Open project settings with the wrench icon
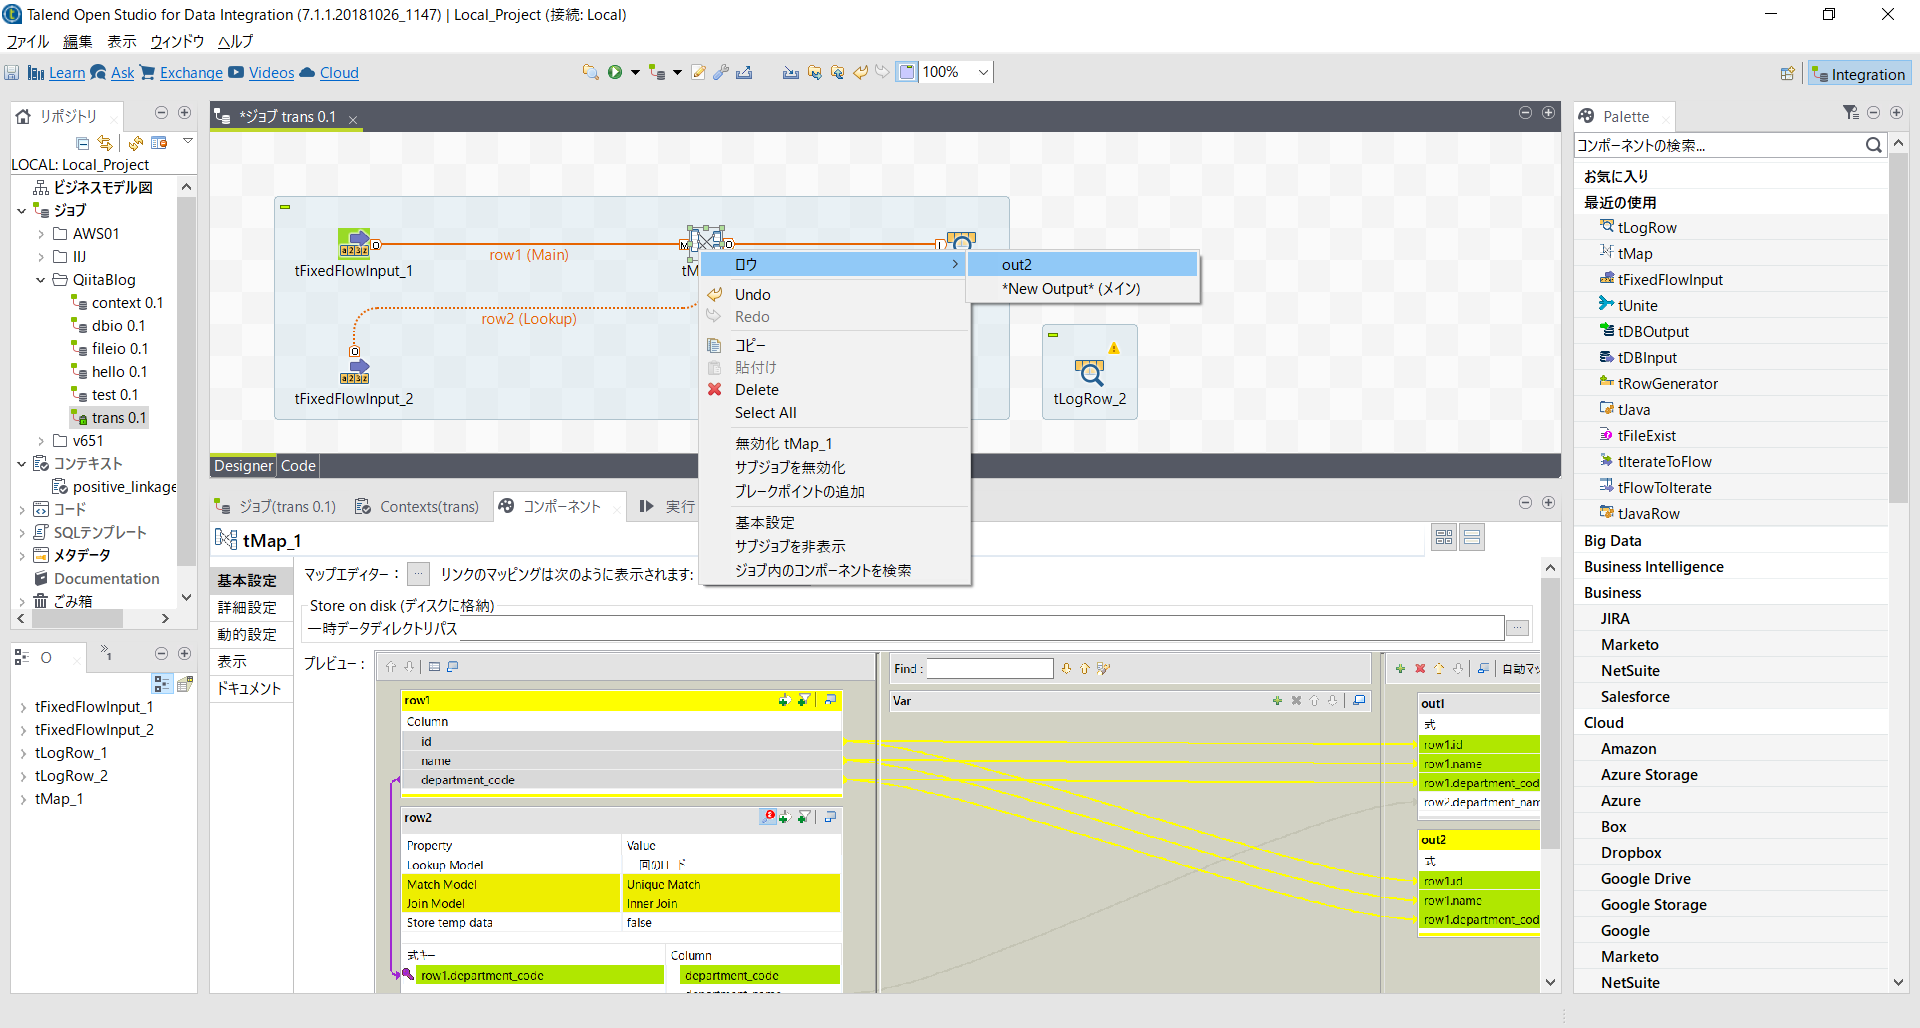 point(721,72)
